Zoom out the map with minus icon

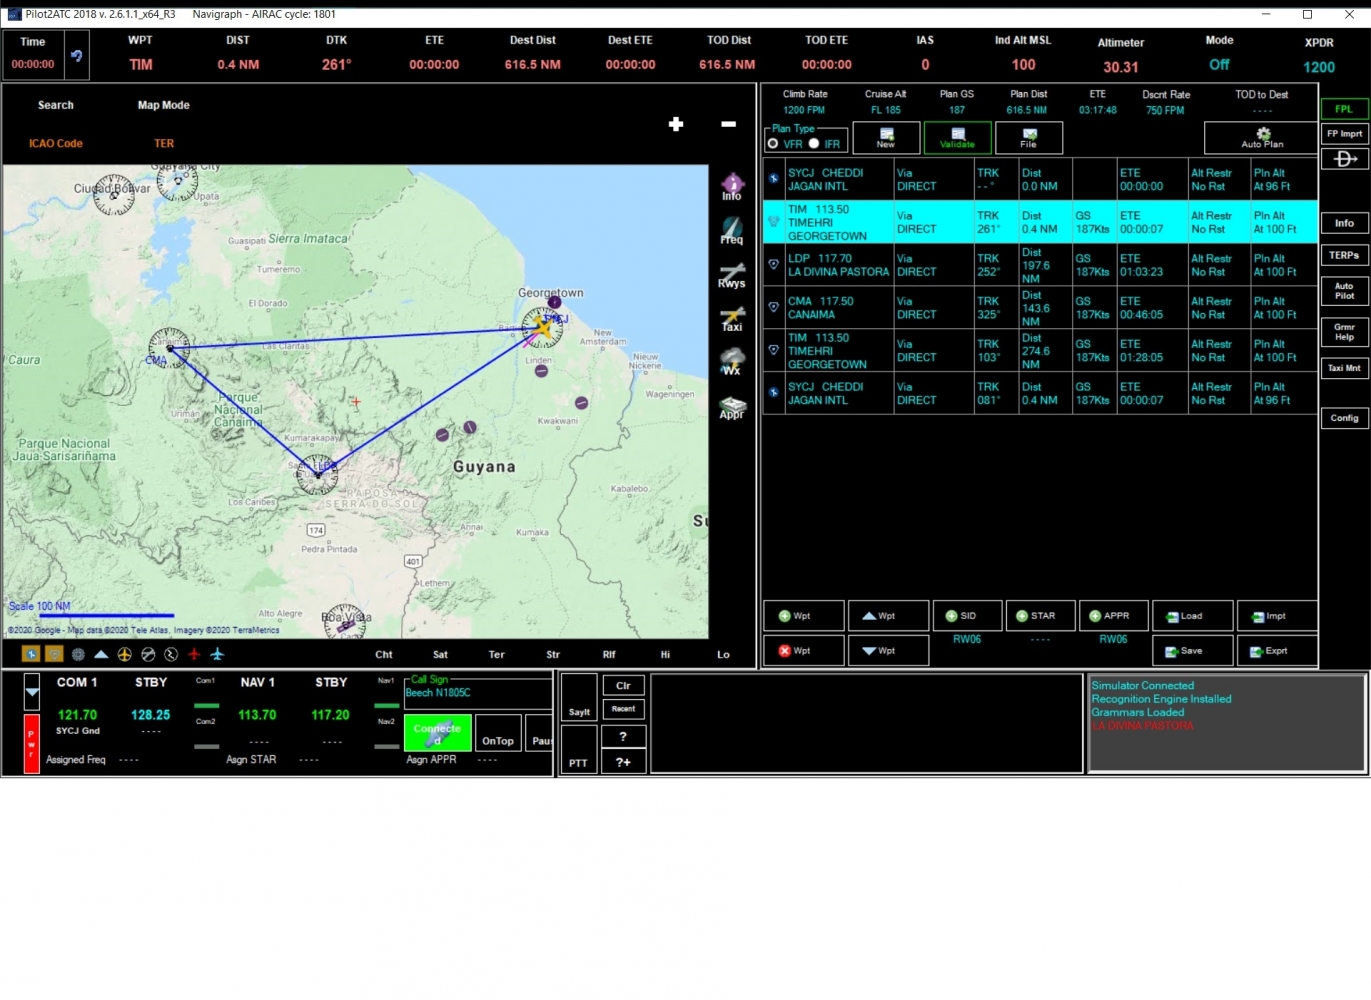coord(728,124)
